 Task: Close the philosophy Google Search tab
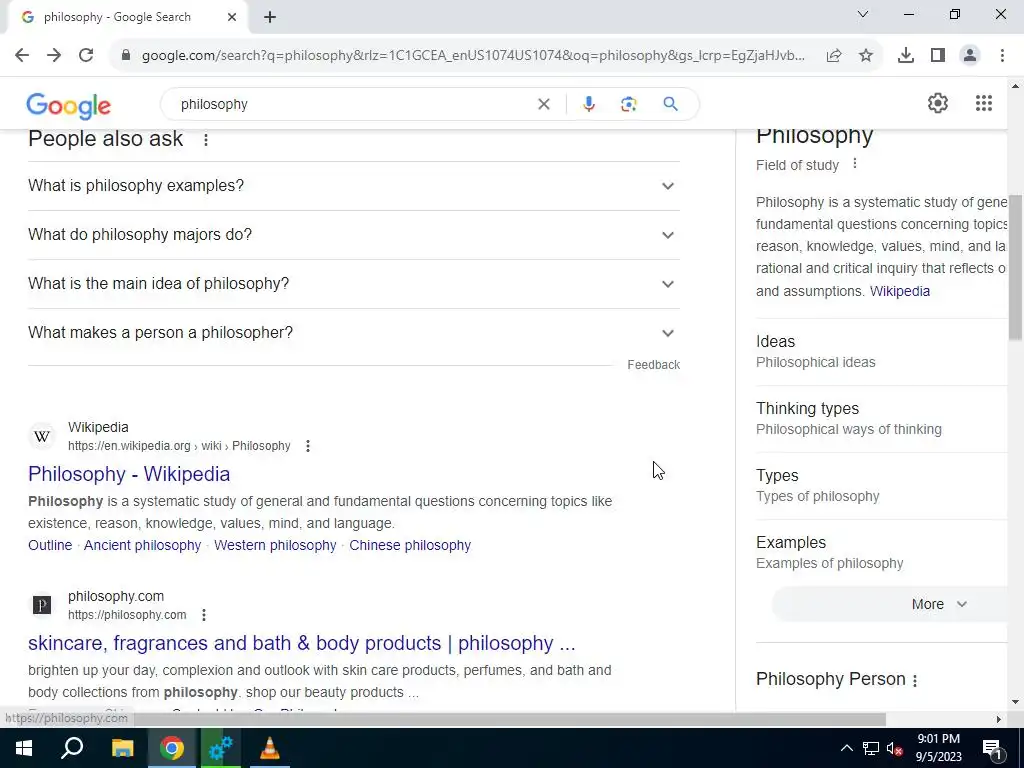(232, 18)
